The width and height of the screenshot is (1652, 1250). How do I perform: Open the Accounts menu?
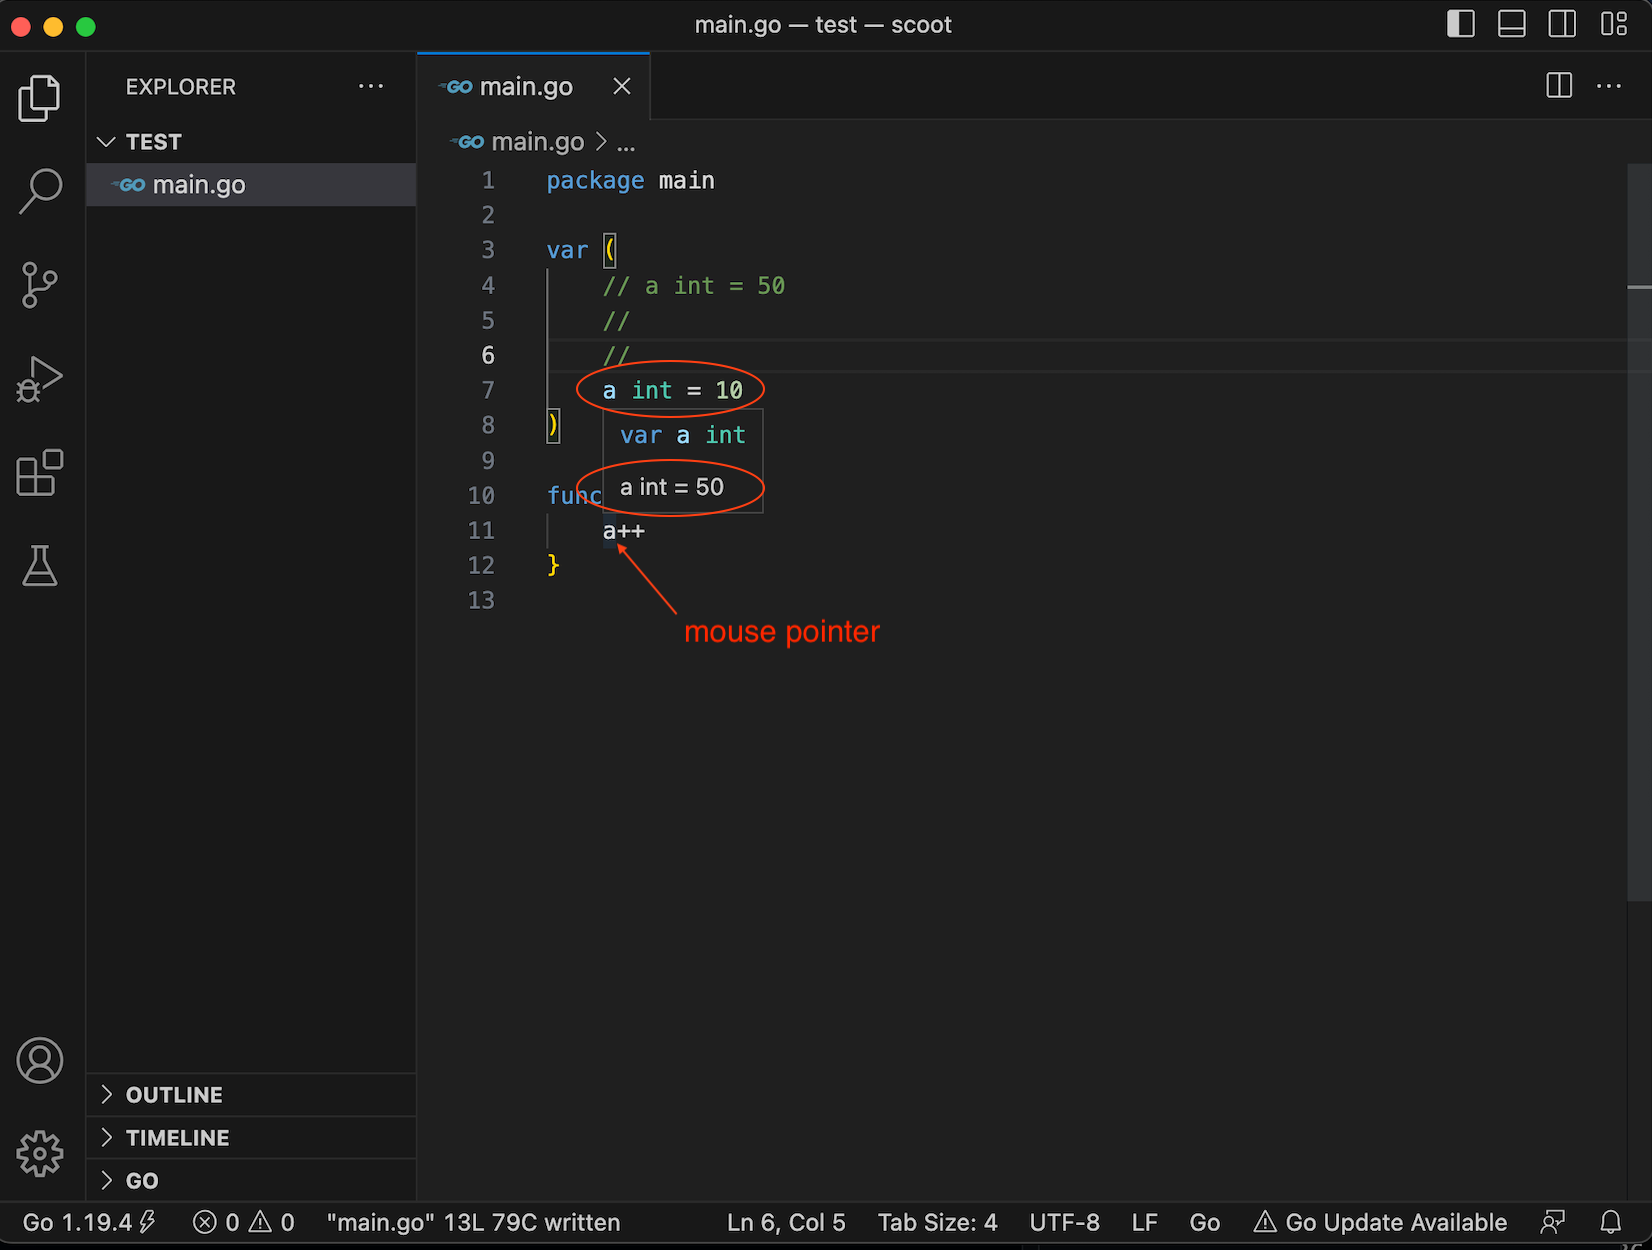point(40,1061)
